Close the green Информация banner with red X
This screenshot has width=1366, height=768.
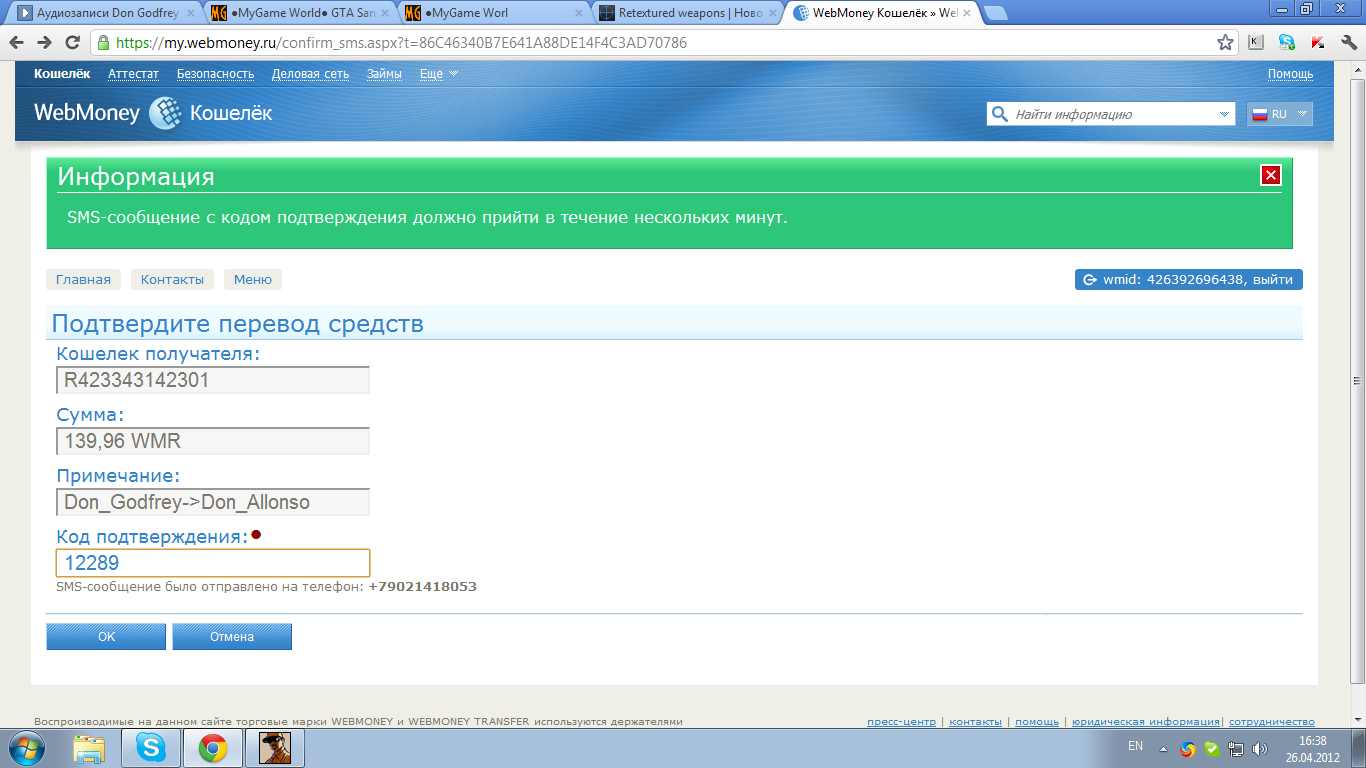(1271, 175)
